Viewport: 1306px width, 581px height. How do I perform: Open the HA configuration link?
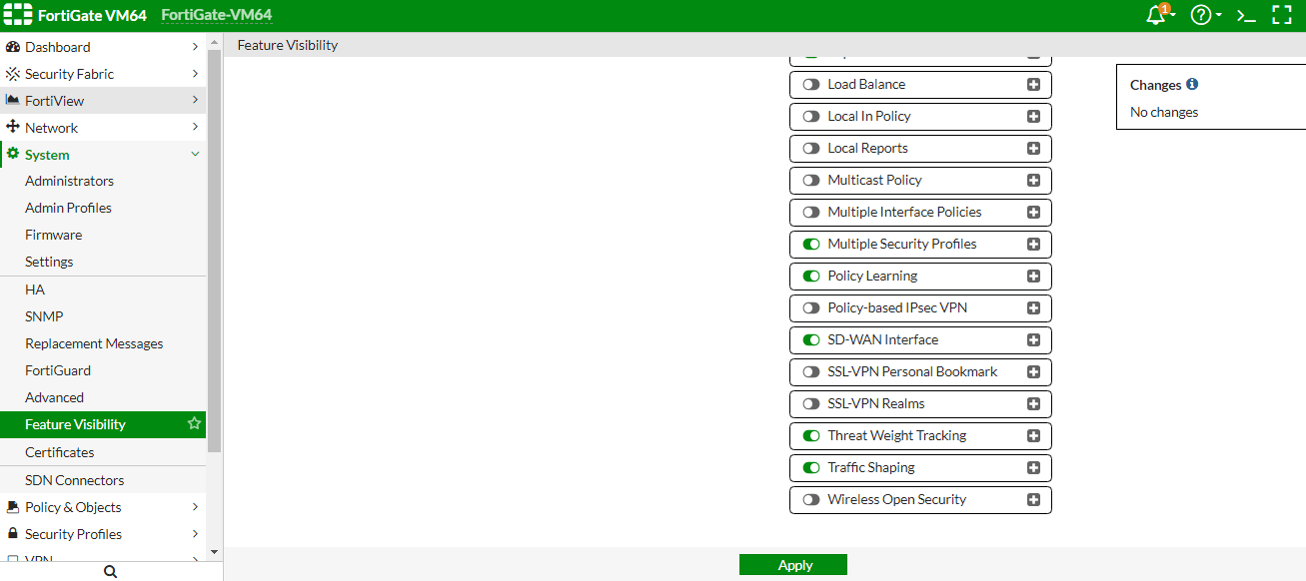[x=35, y=289]
